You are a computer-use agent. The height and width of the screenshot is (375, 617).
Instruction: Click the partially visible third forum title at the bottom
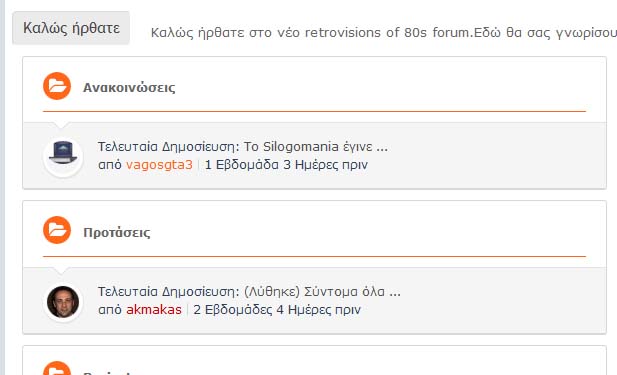[108, 372]
